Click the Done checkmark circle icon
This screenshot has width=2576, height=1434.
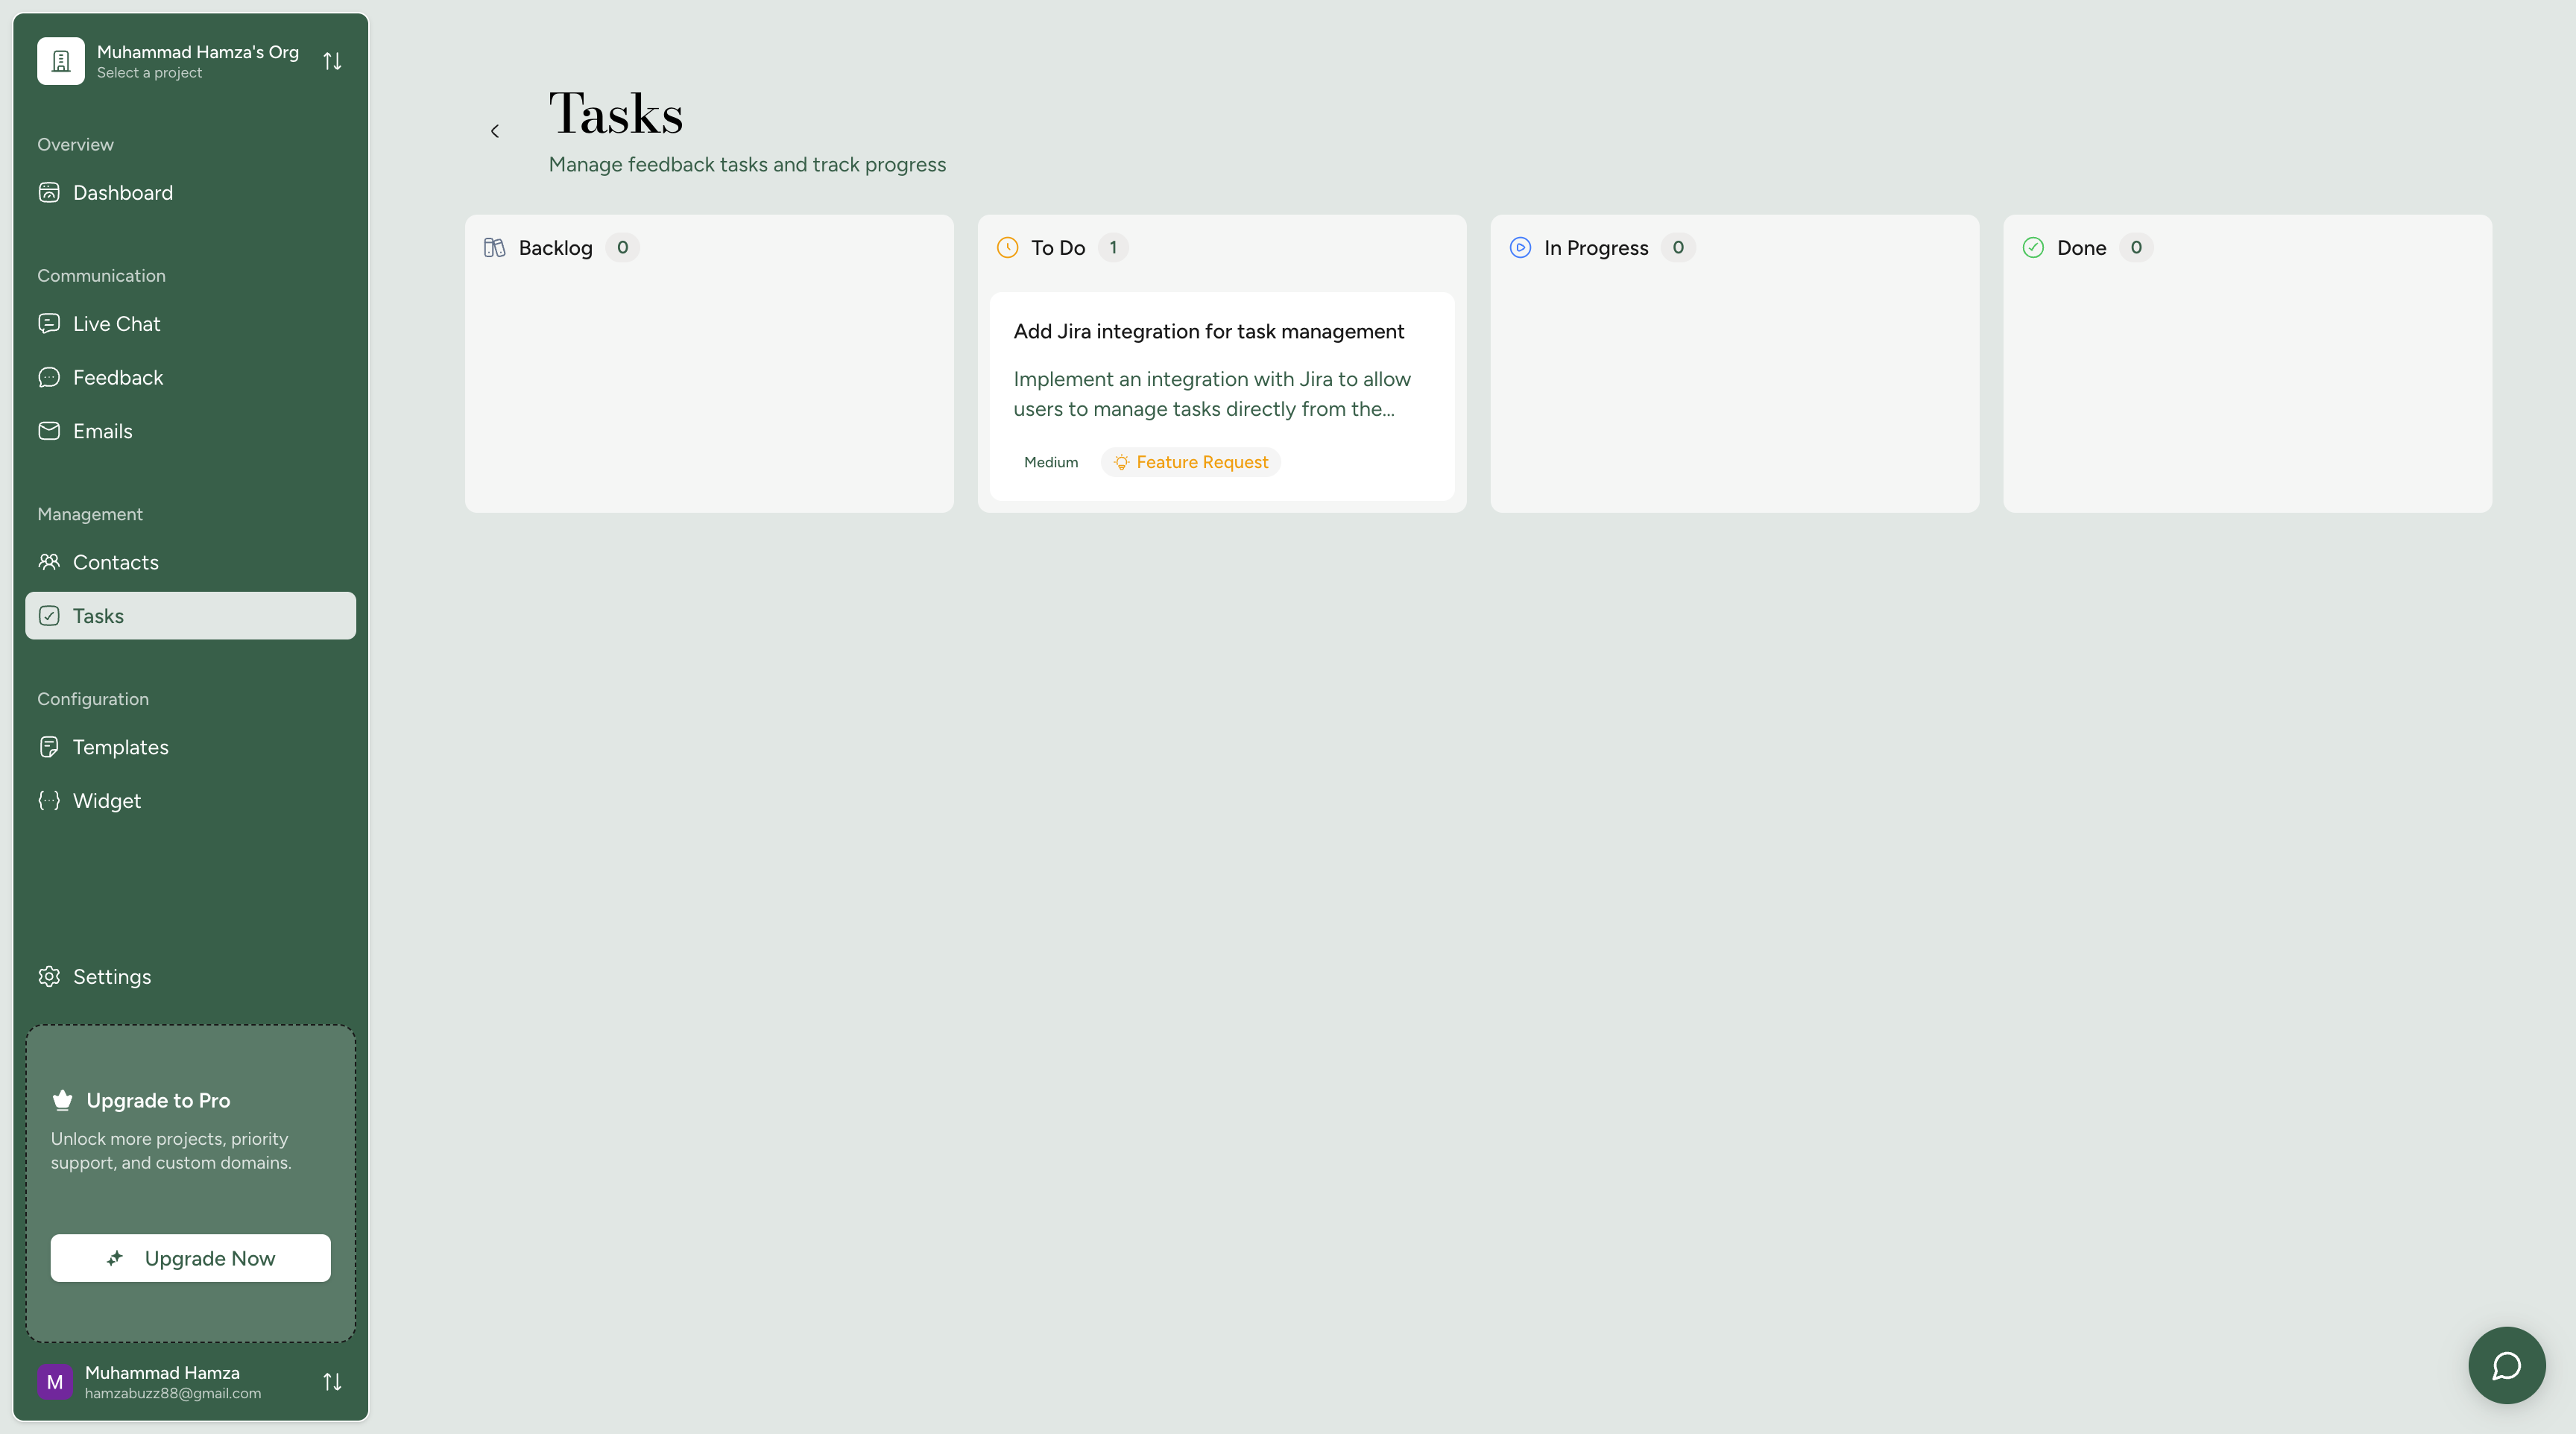point(2032,247)
